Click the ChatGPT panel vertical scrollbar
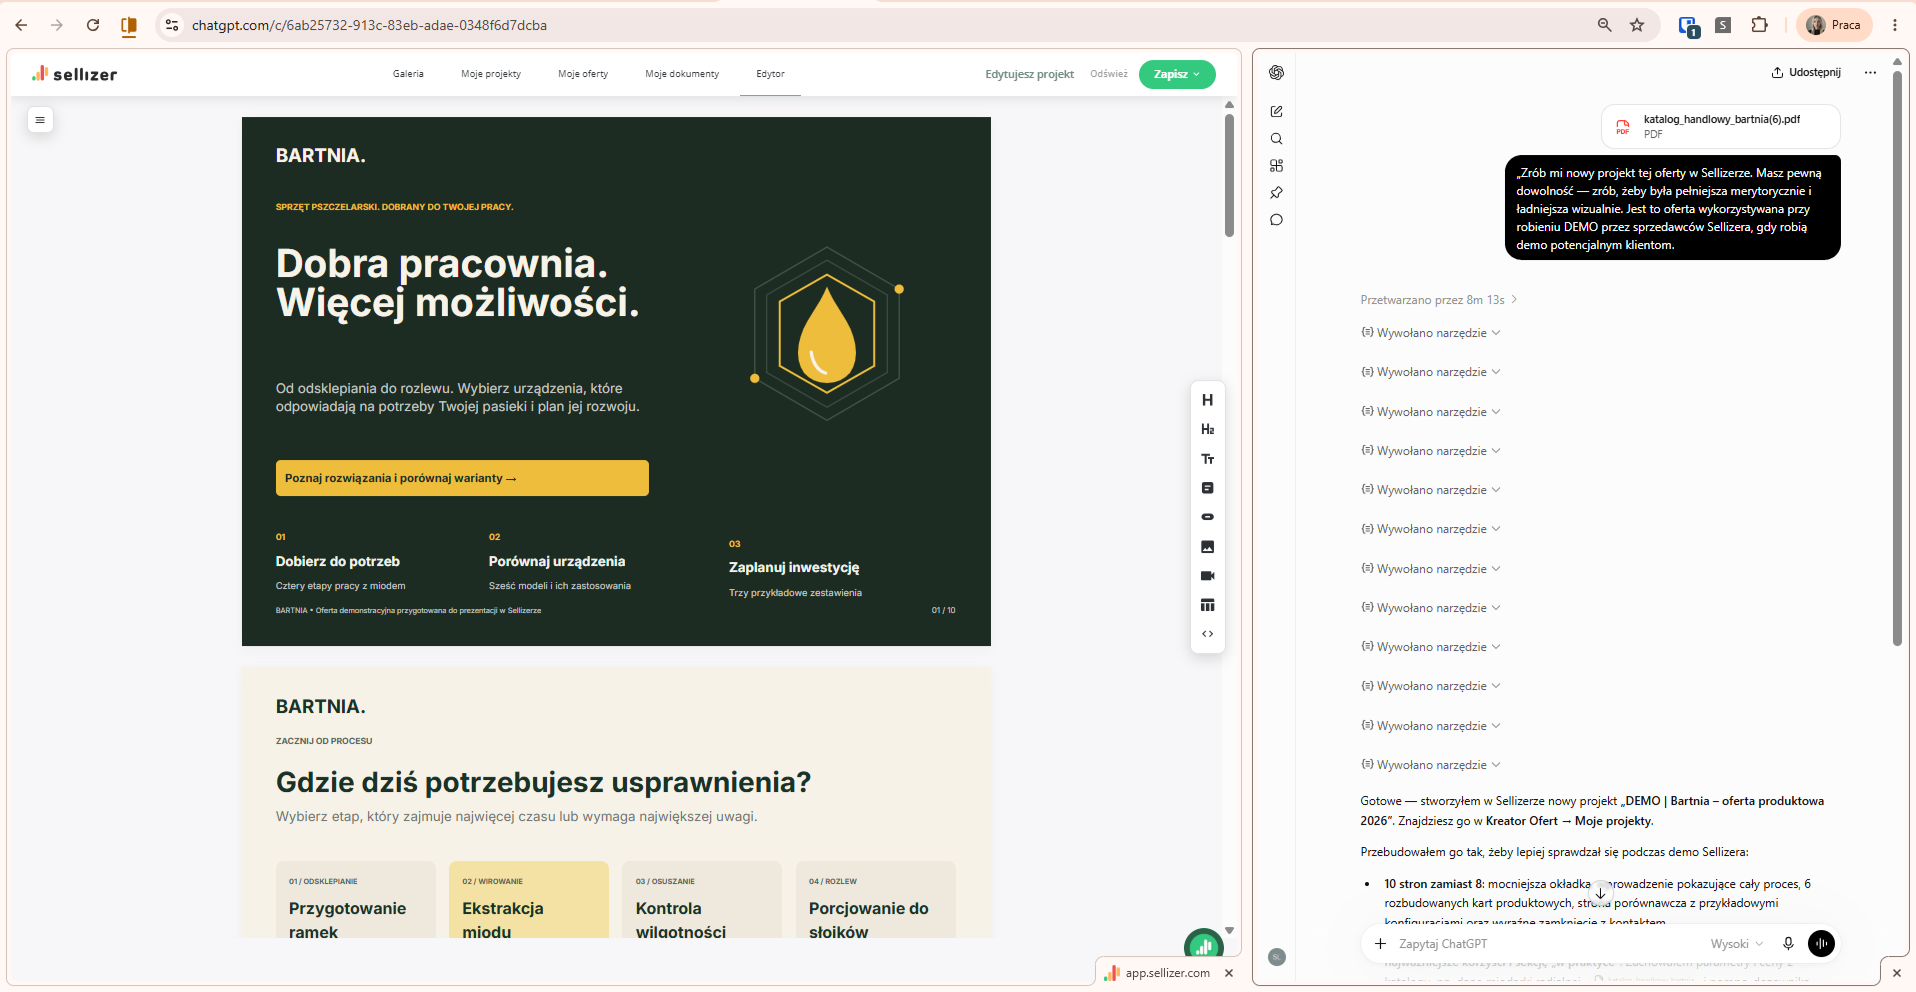Viewport: 1916px width, 992px height. (x=1897, y=358)
